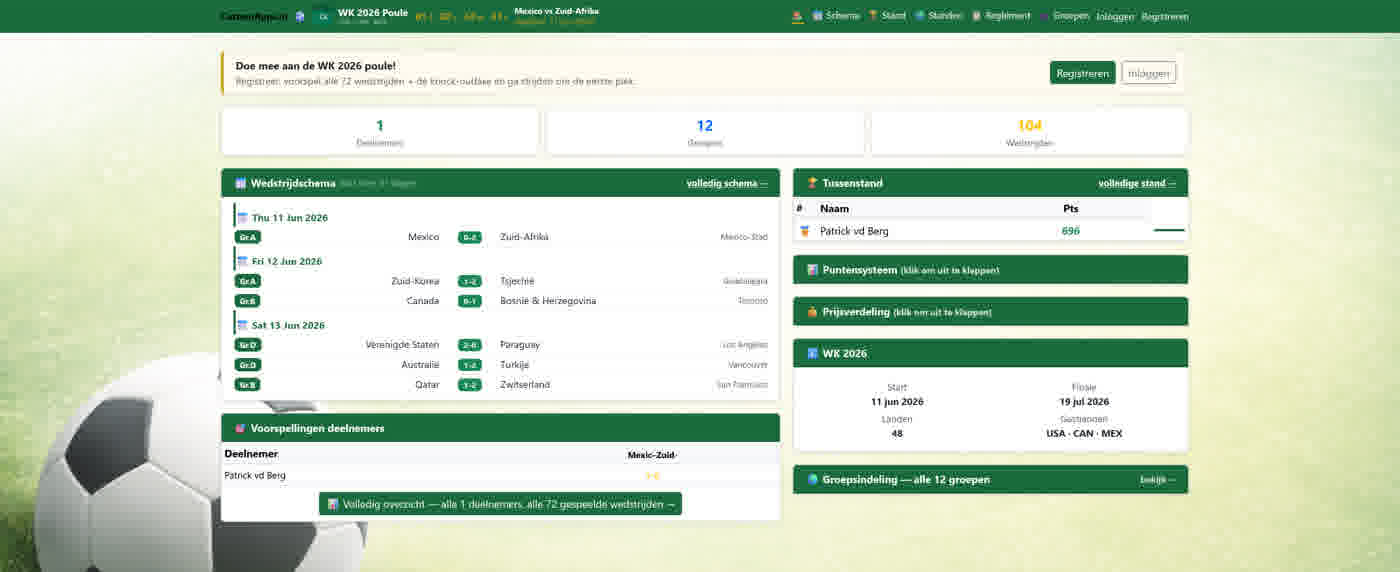Click the Gr.A badge for Zuid-Korea match
The width and height of the screenshot is (1400, 572).
click(248, 281)
